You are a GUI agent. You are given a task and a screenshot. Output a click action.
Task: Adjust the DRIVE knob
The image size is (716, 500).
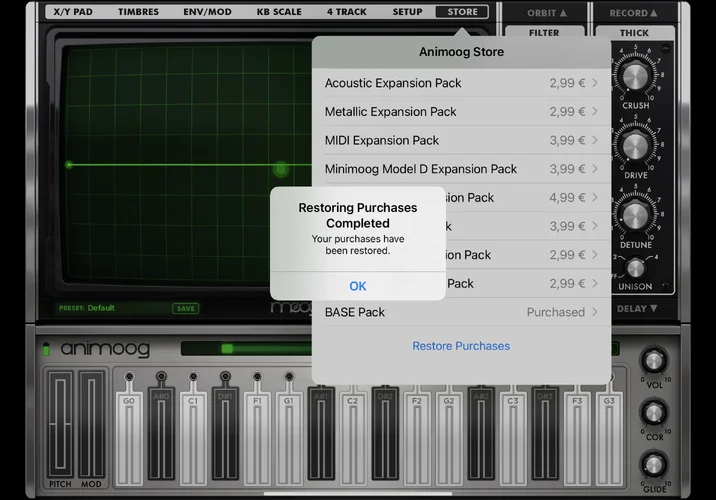[x=635, y=147]
